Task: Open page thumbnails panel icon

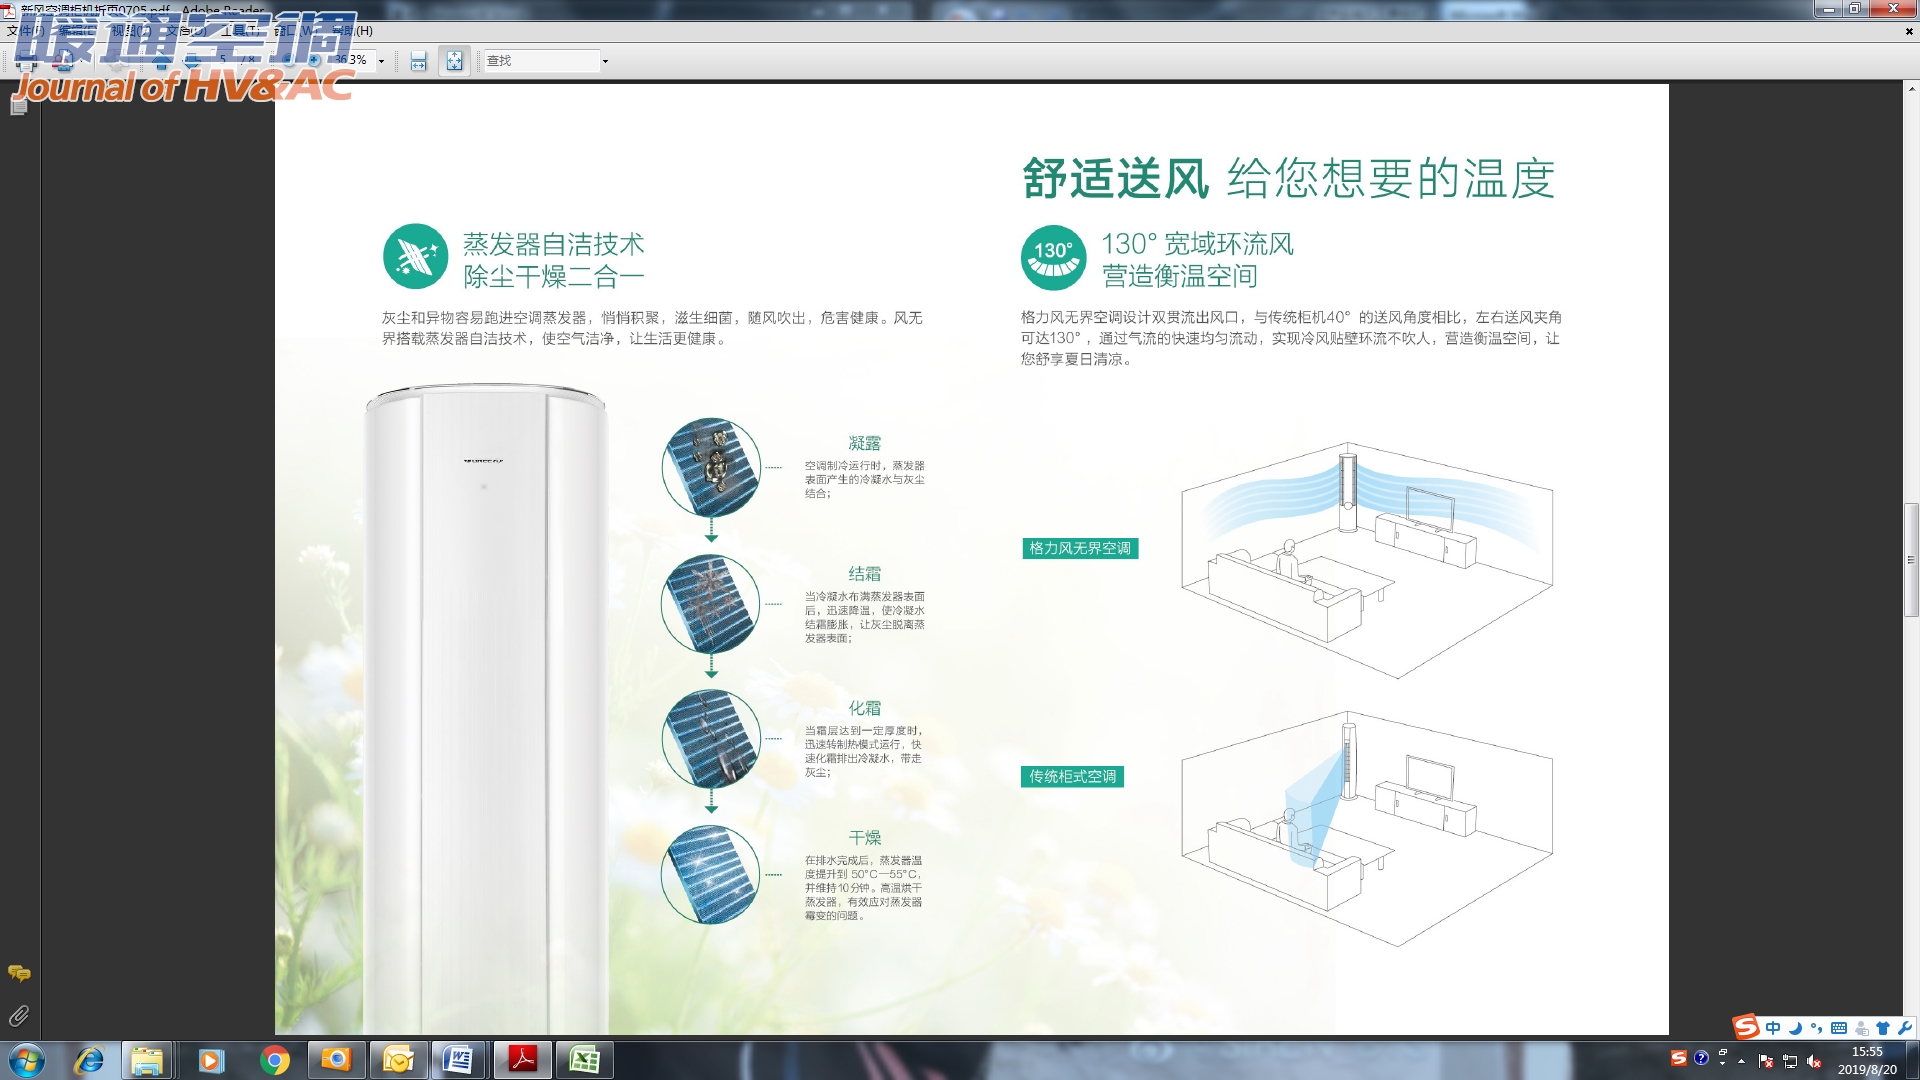Action: click(x=18, y=107)
